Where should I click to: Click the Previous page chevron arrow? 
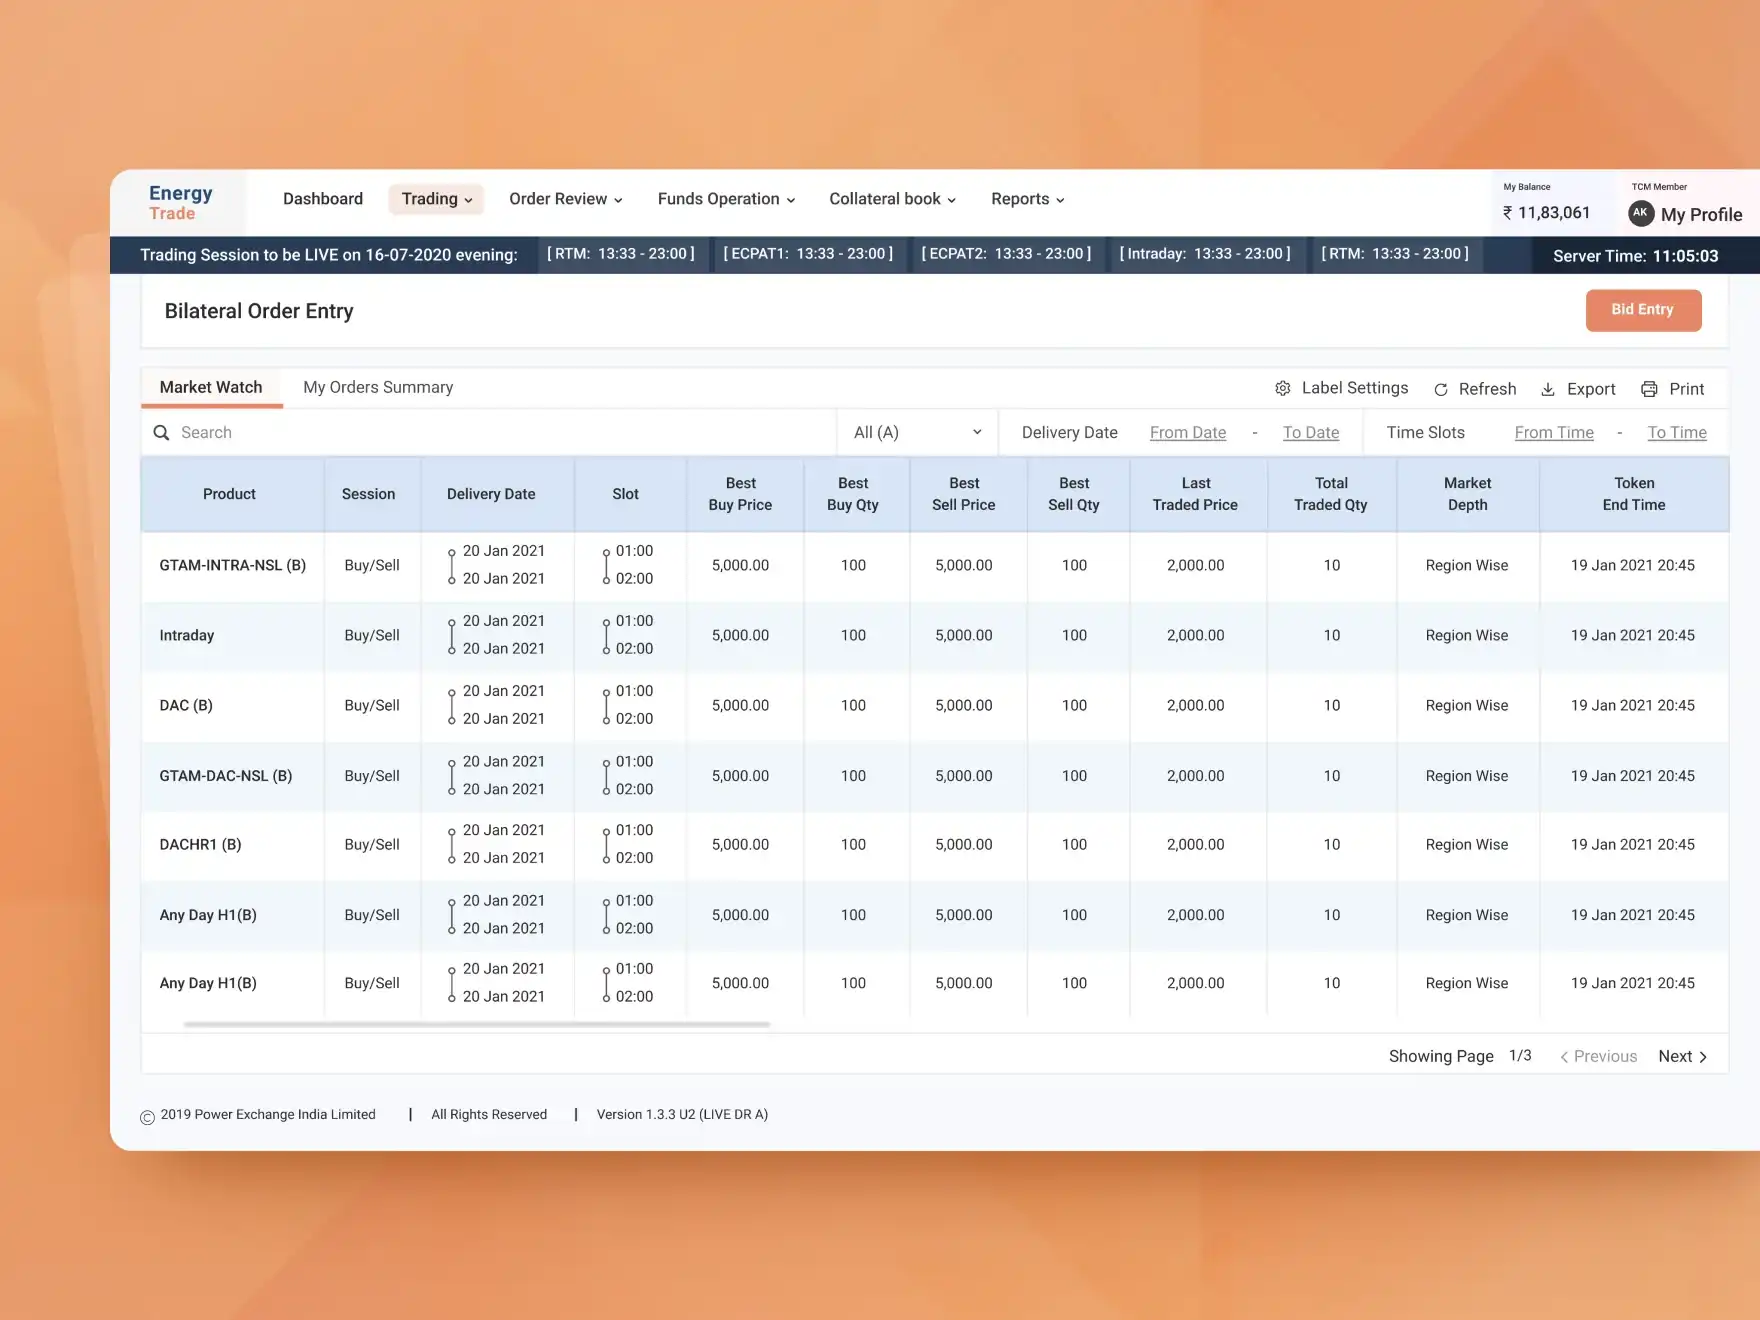1564,1057
